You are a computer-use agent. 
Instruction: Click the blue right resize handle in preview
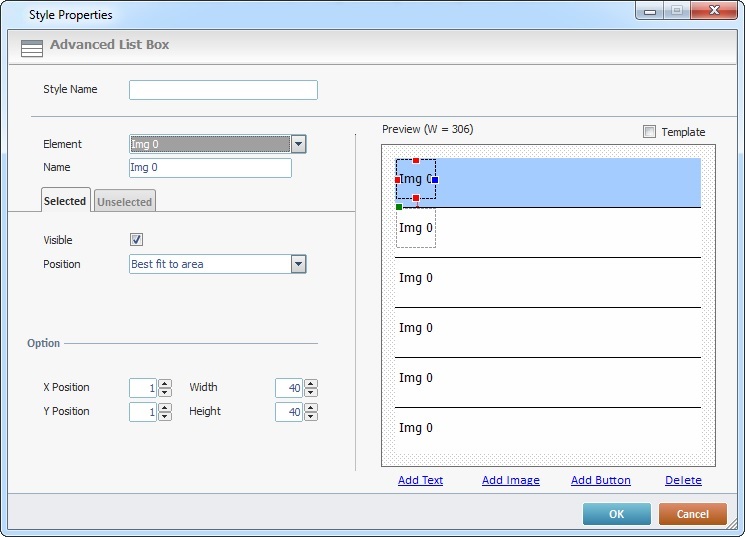[x=435, y=180]
